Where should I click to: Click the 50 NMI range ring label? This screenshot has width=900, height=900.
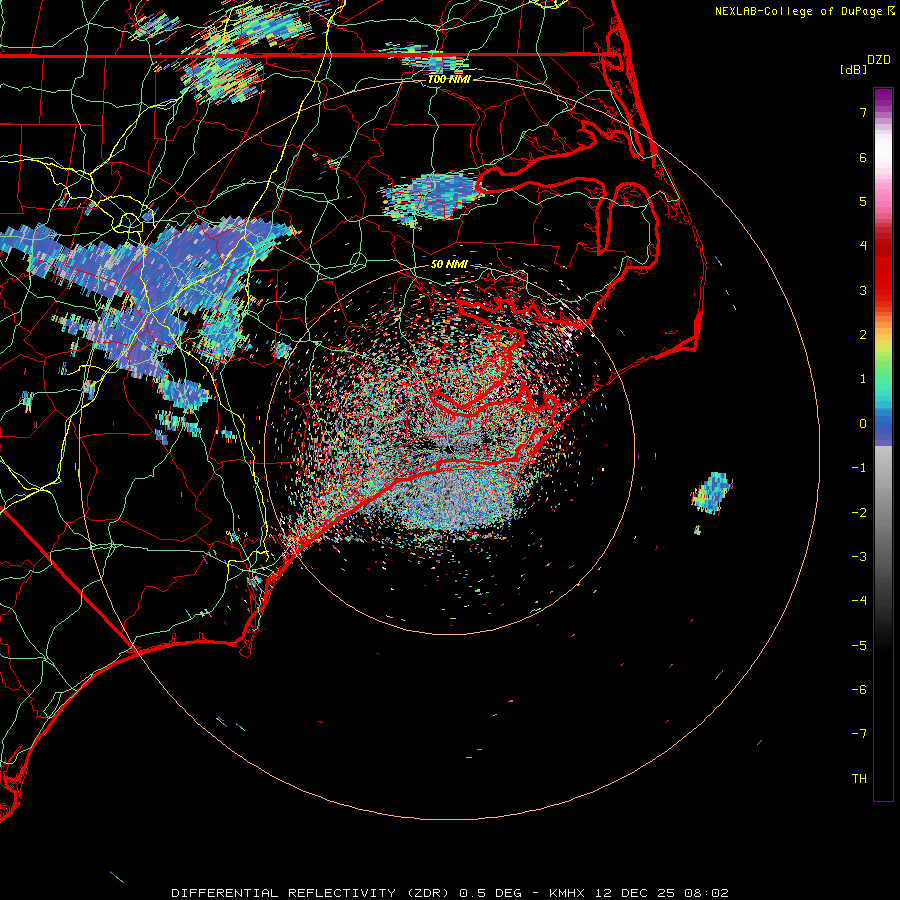pos(449,264)
